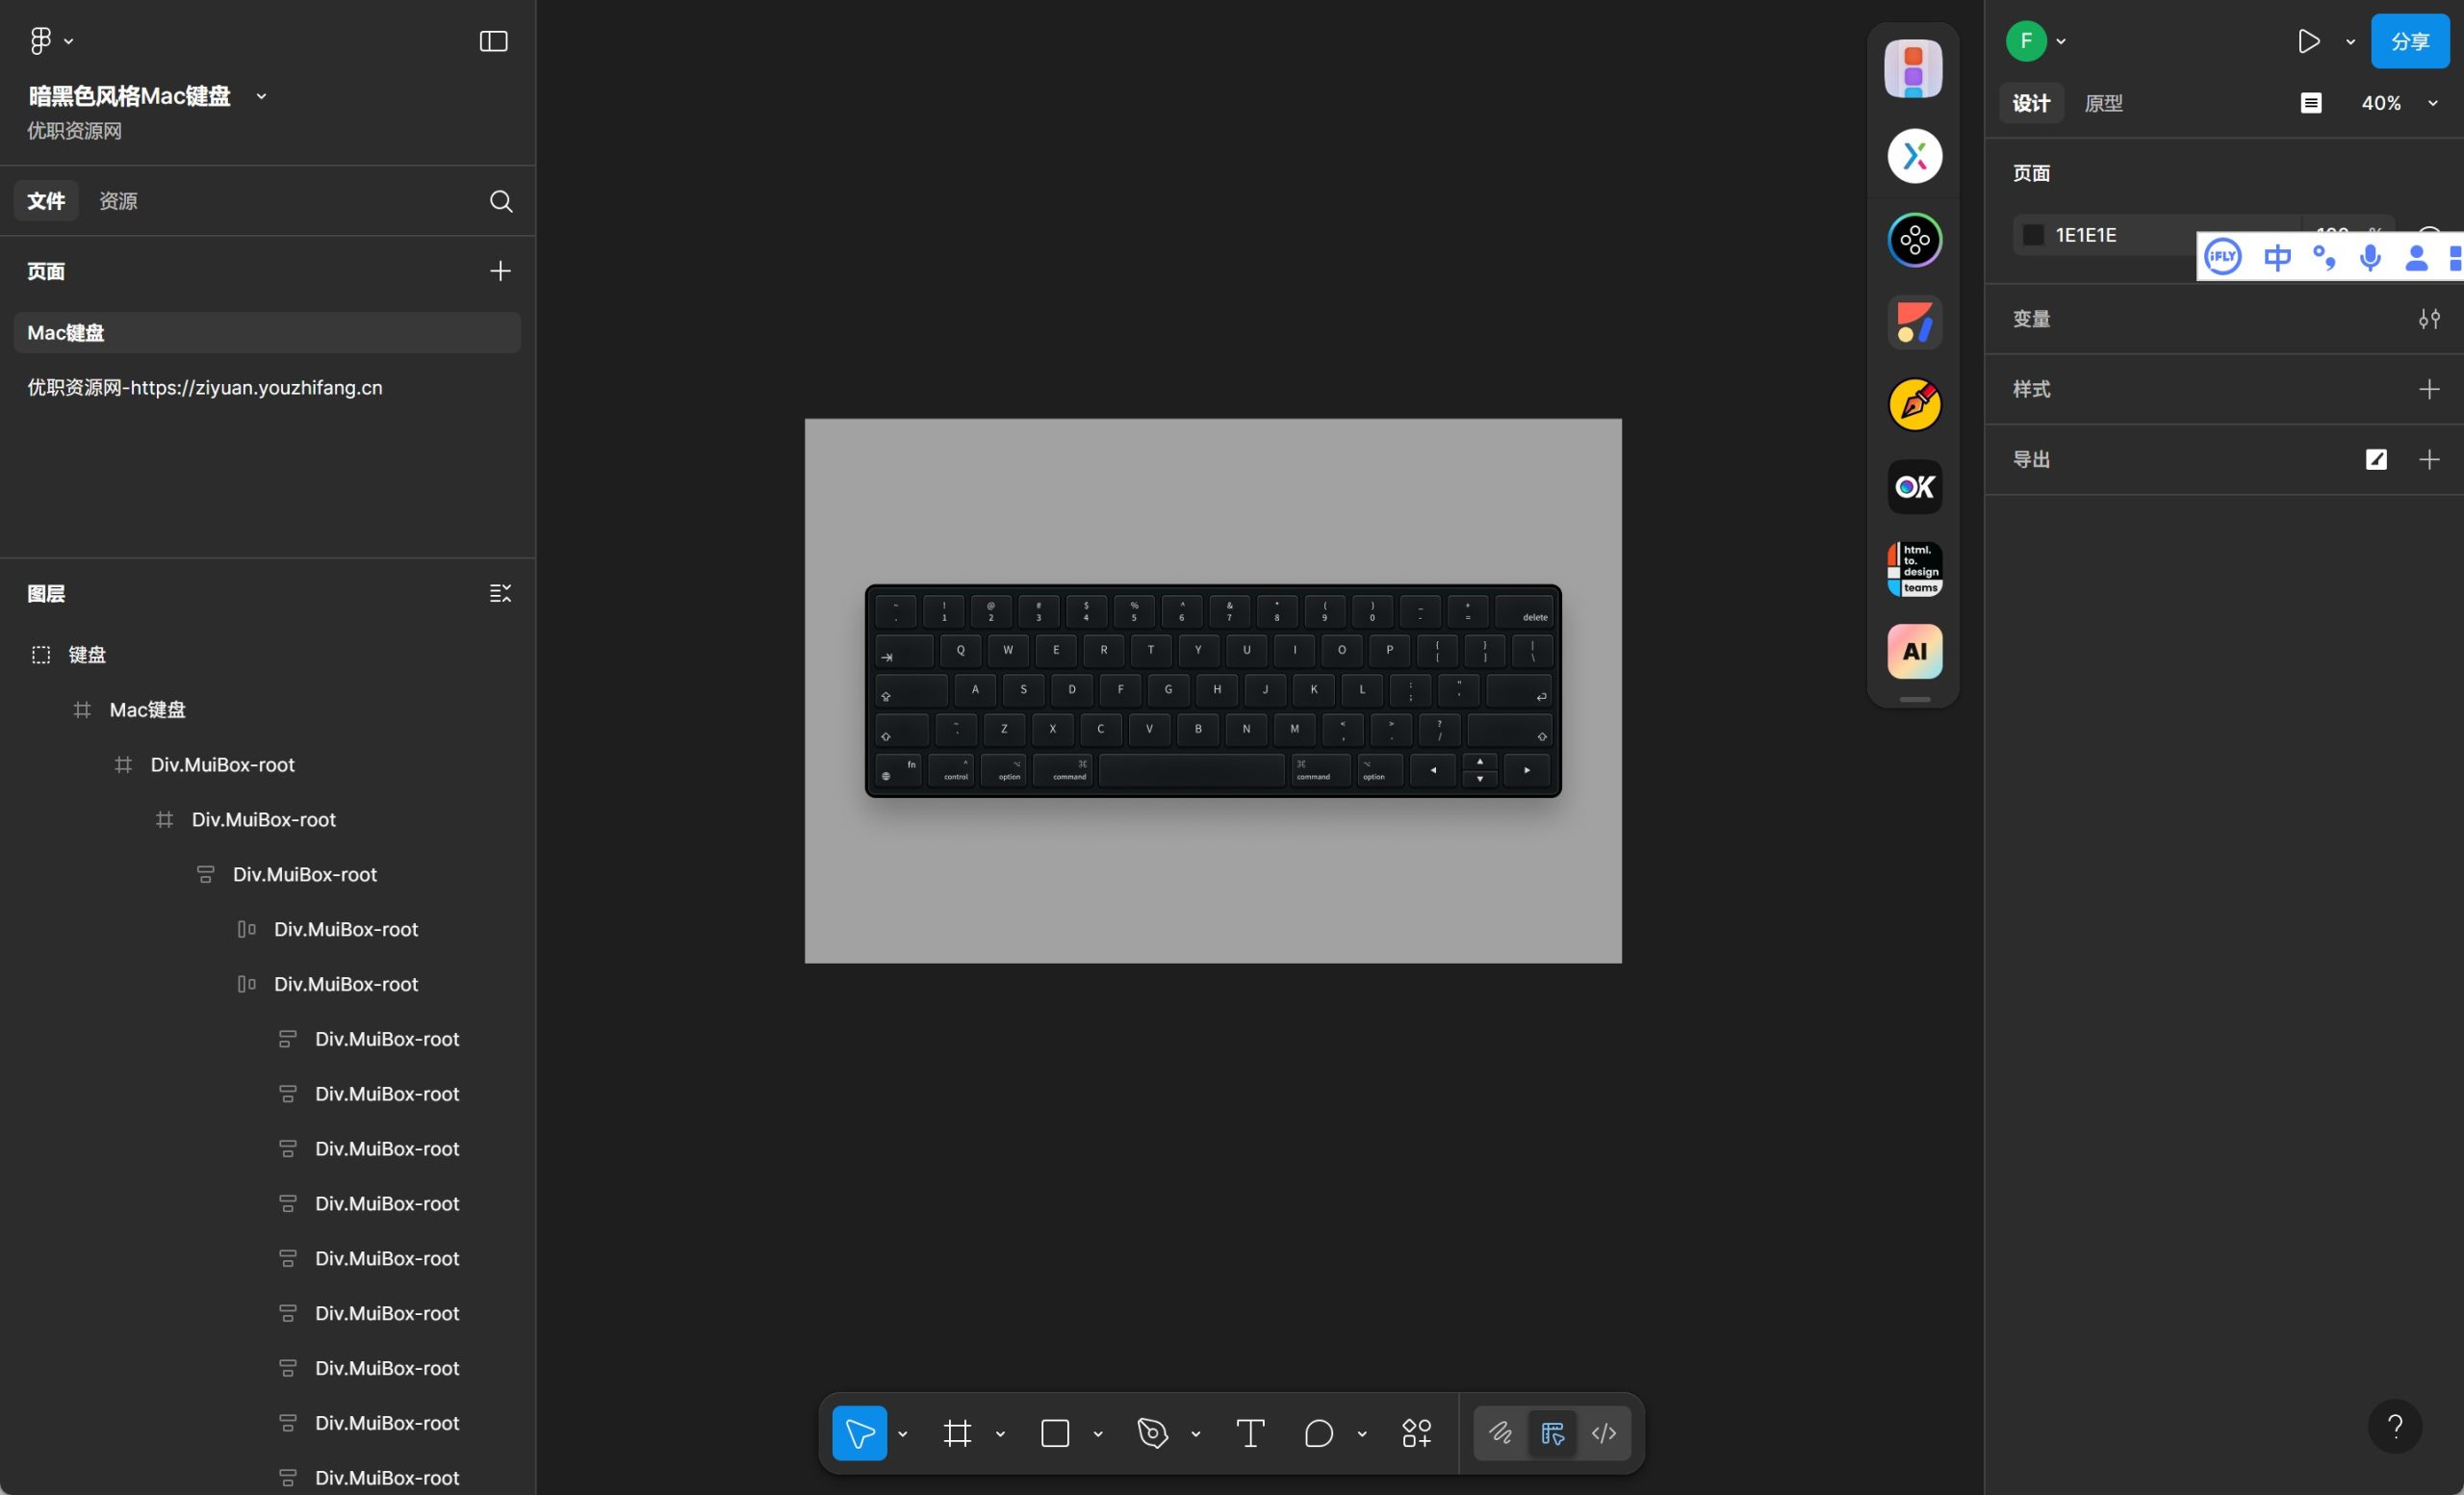
Task: Toggle Dev Mode code switch
Action: (x=1604, y=1433)
